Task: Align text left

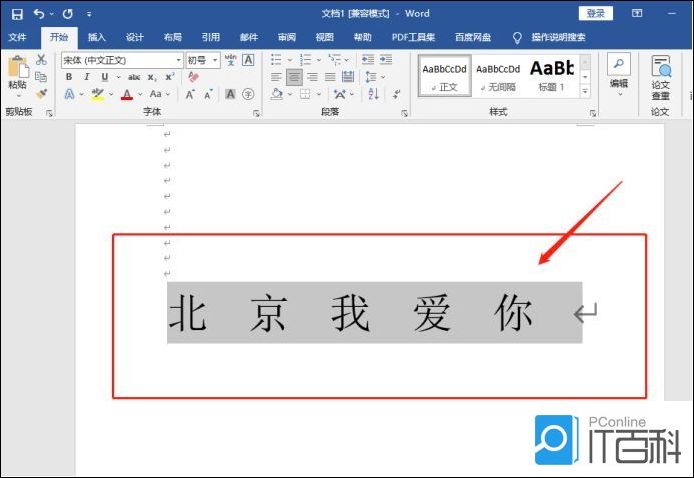Action: pyautogui.click(x=276, y=77)
